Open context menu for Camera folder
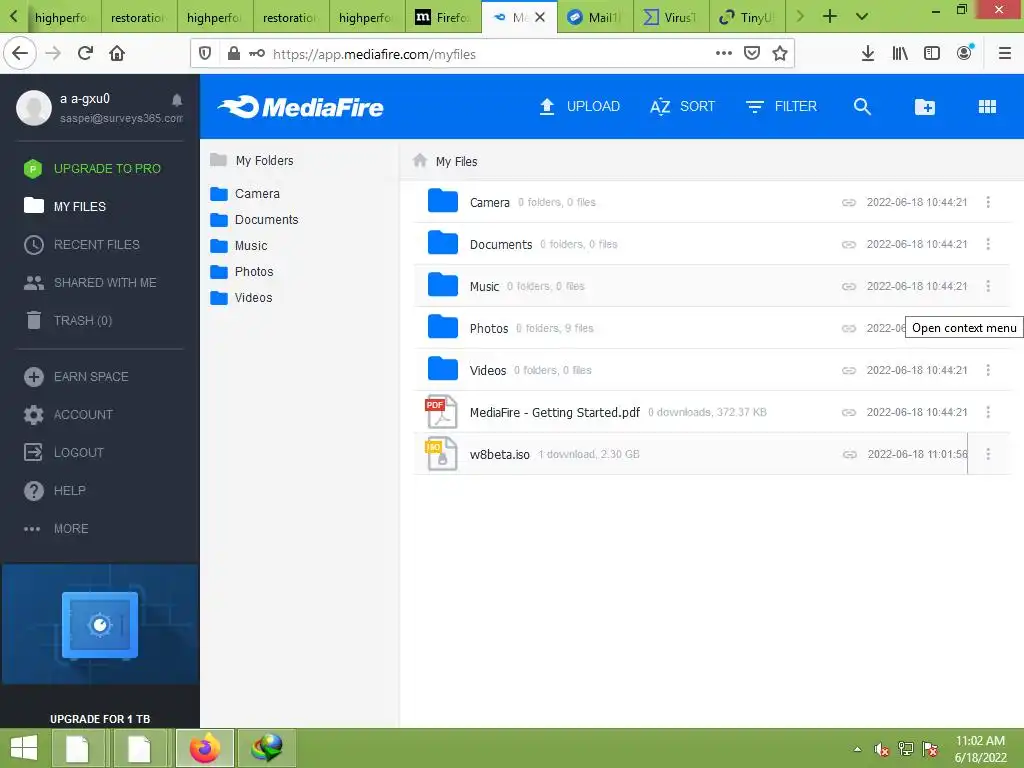The width and height of the screenshot is (1024, 768). 988,202
